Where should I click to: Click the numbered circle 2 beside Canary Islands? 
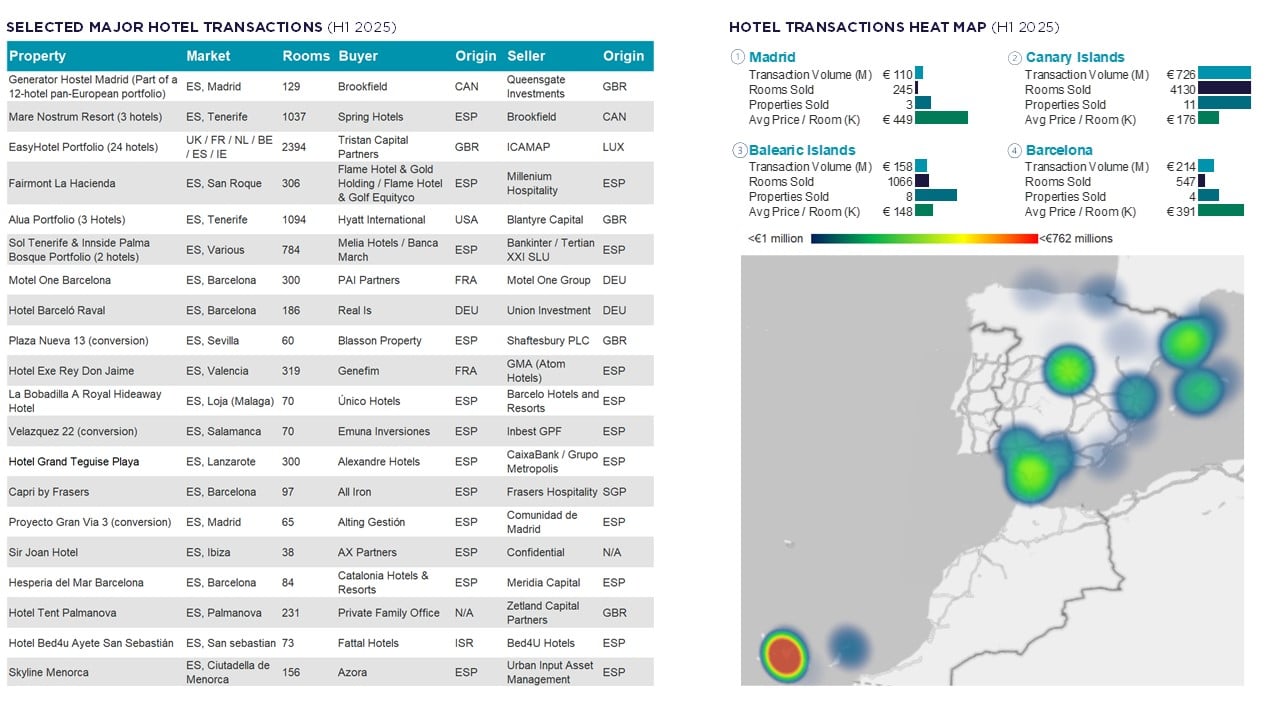(x=1015, y=58)
